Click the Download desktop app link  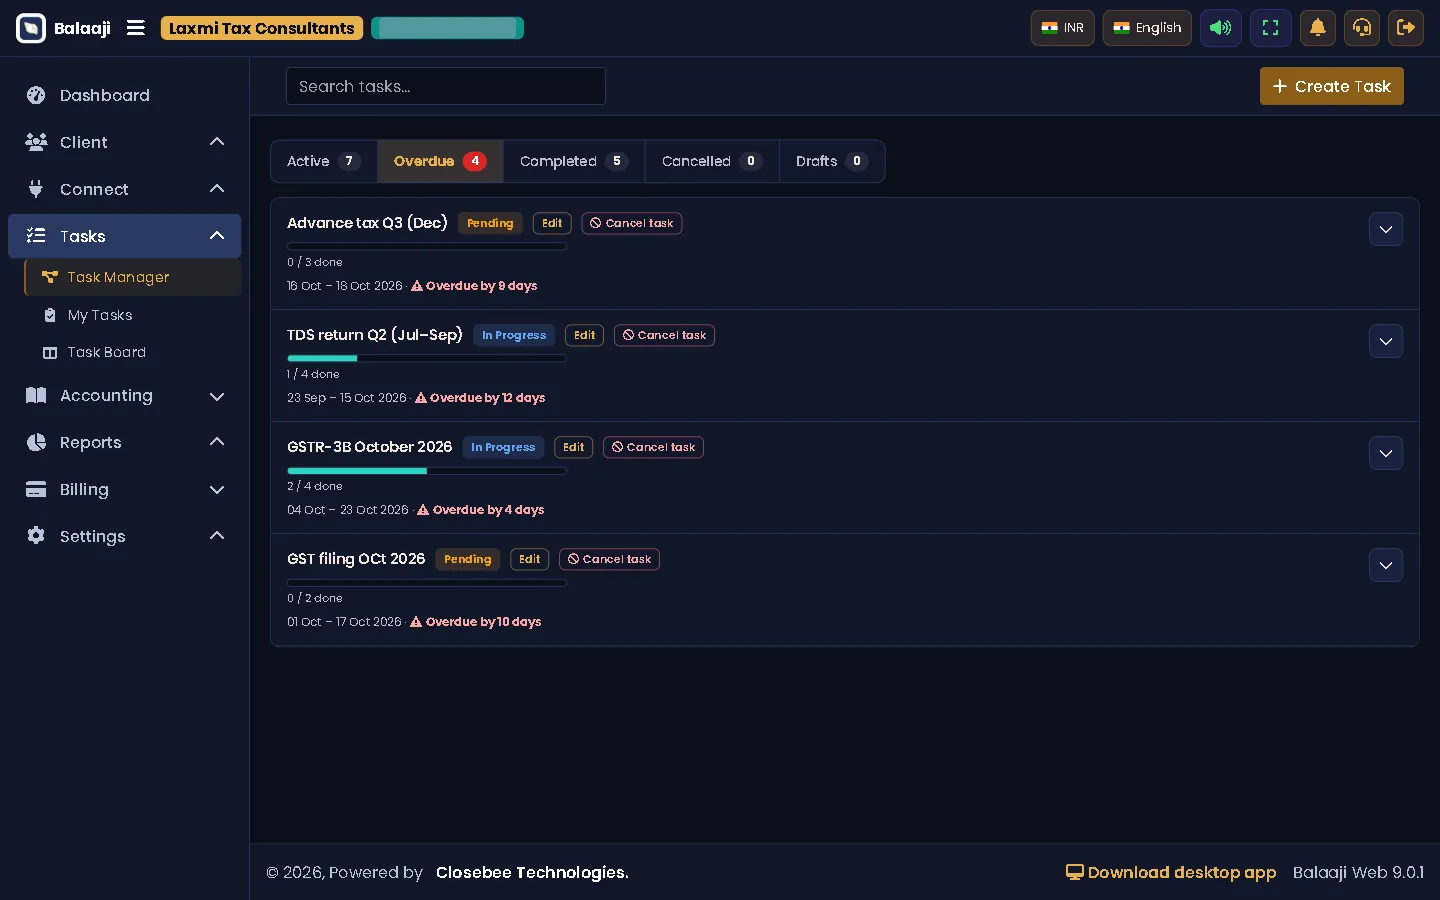pos(1171,872)
